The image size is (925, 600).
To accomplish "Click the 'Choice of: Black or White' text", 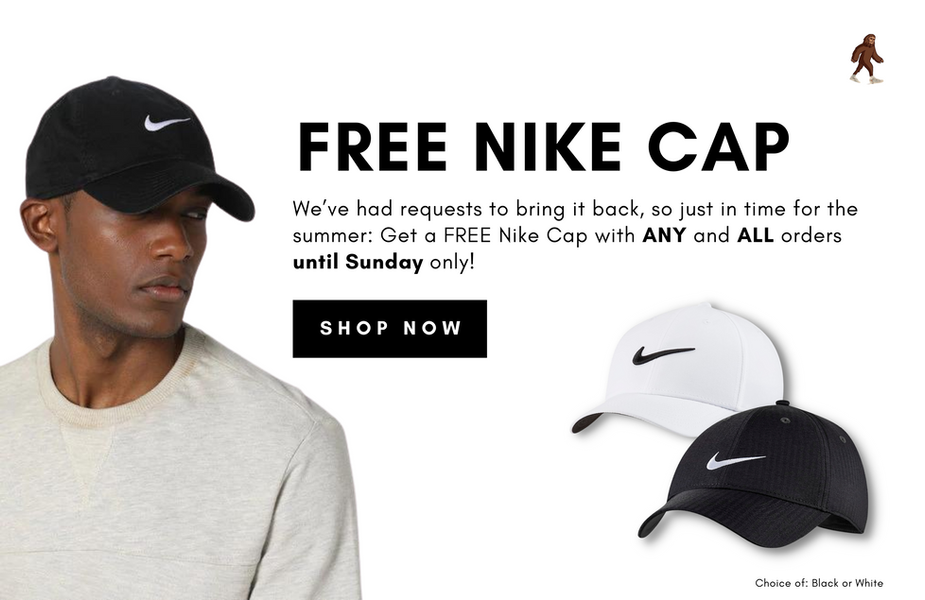I will (819, 583).
